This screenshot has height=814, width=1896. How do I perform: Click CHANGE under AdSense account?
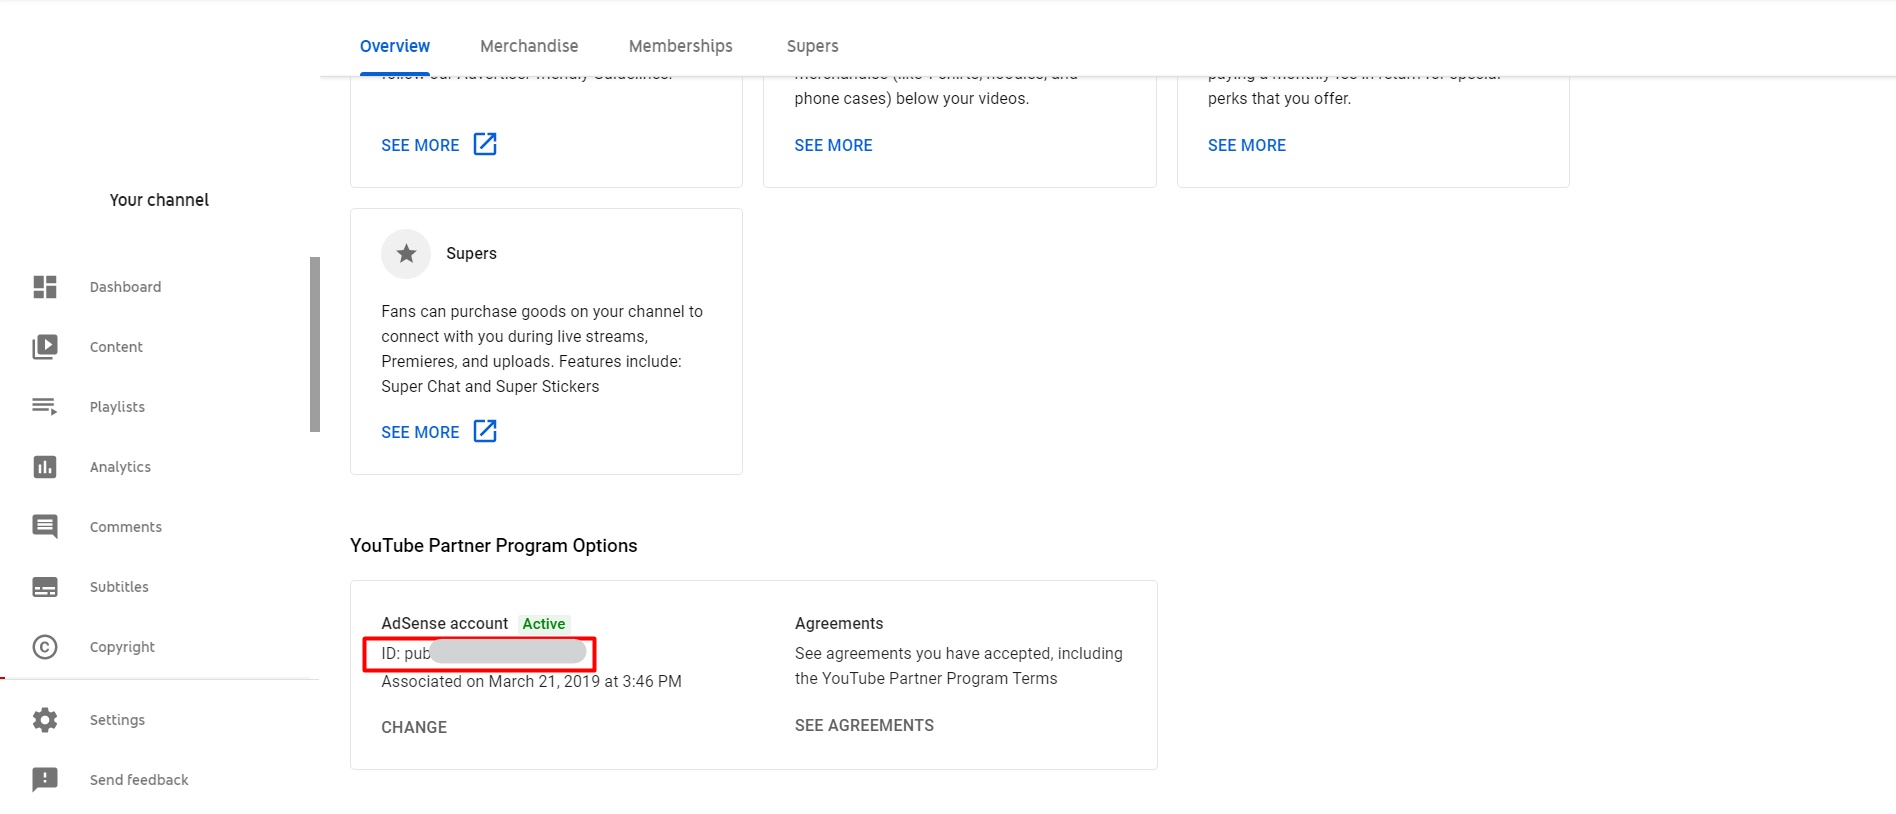414,727
